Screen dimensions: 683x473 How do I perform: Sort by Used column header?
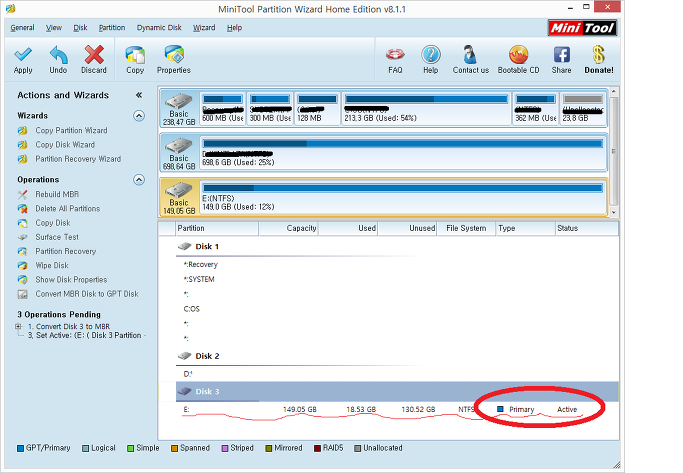click(348, 228)
